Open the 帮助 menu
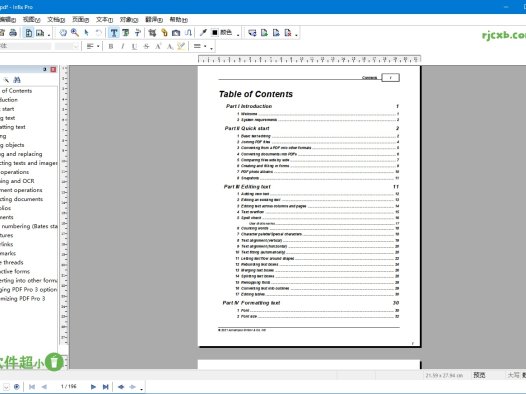Screen dimensions: 526x394 (178, 20)
